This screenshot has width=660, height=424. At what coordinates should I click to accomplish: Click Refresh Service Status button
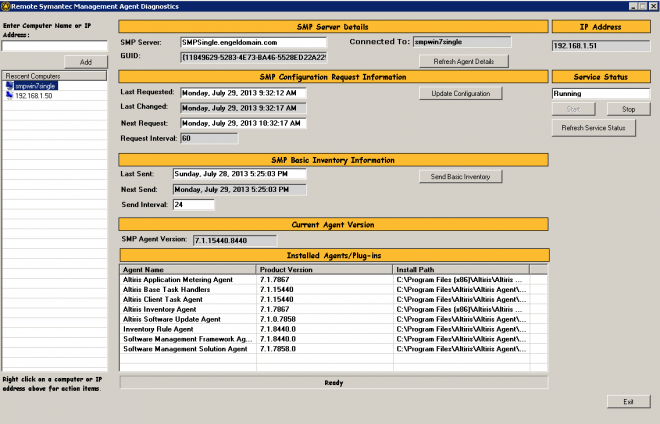point(593,128)
